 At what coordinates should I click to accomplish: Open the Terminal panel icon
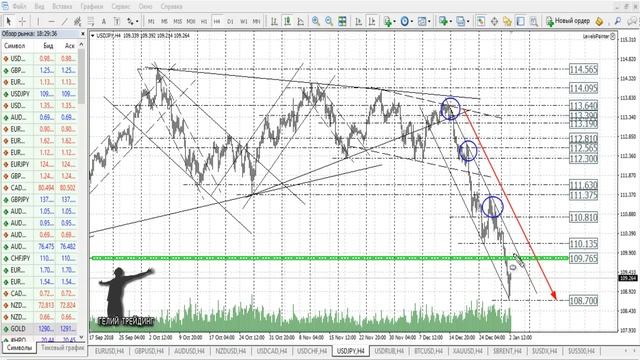point(520,21)
